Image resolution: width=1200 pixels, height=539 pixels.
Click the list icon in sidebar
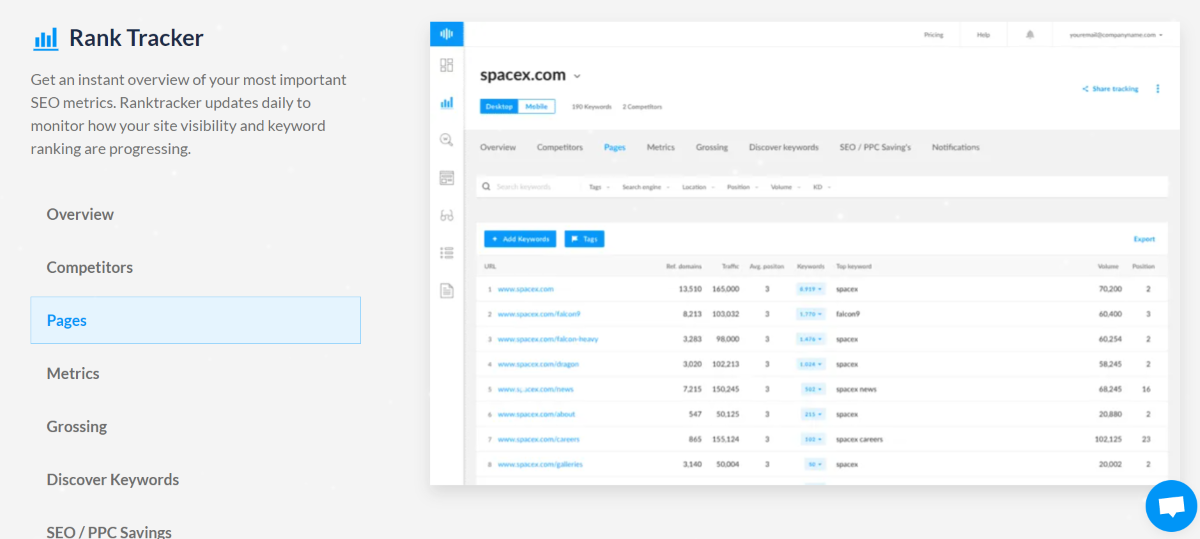click(447, 253)
